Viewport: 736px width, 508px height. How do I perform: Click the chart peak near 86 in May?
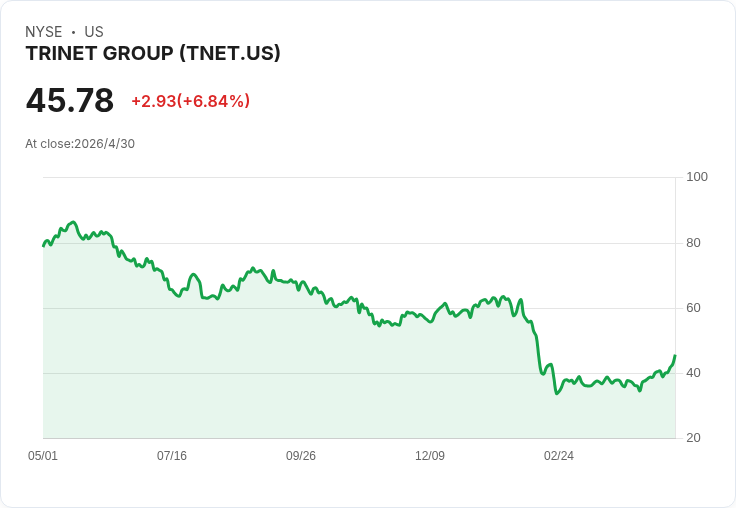[73, 222]
